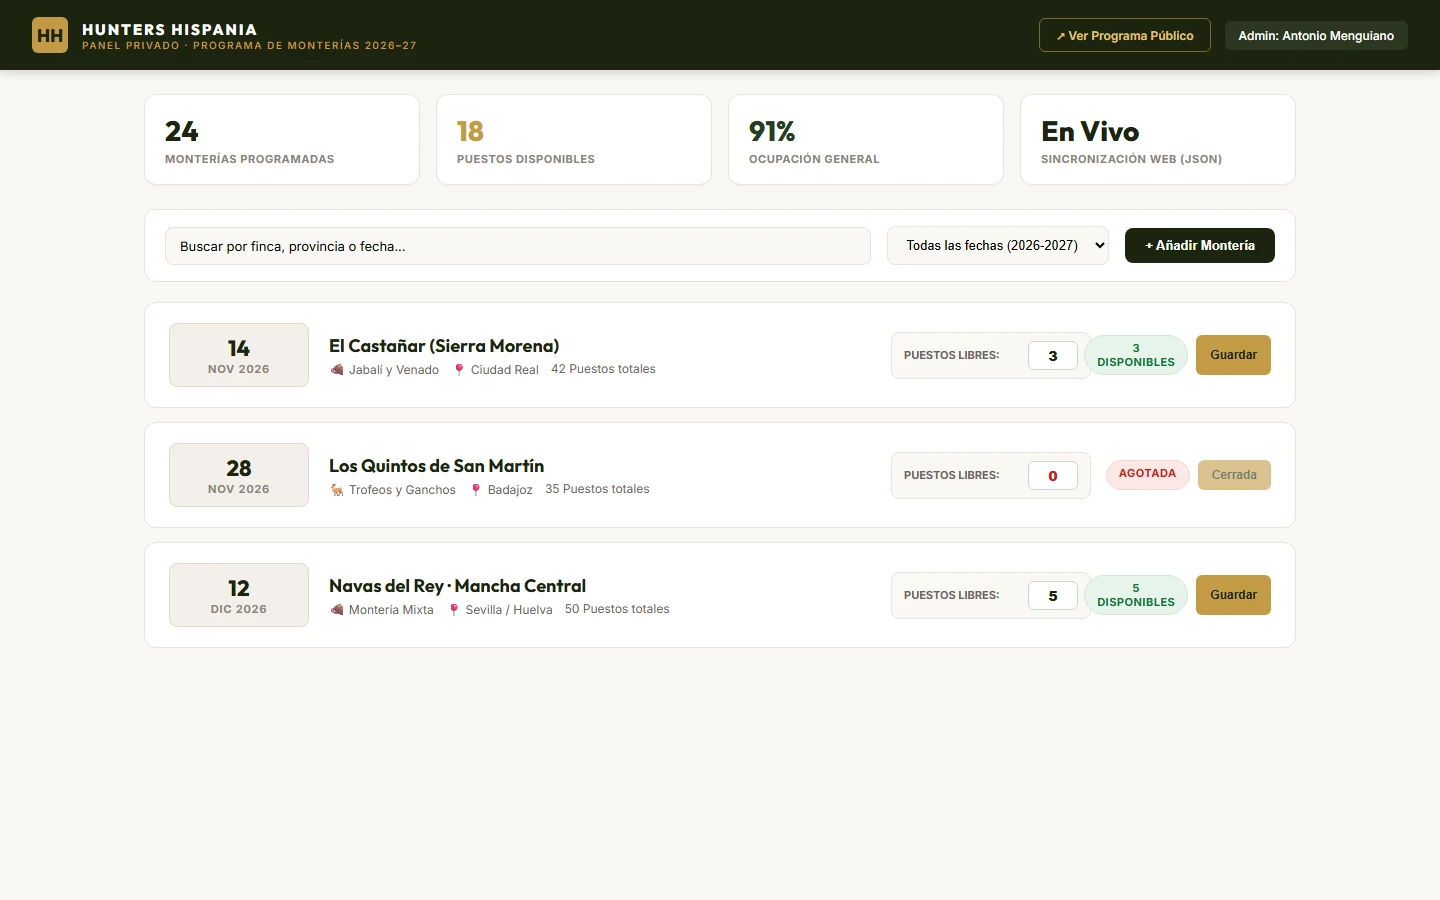Click the boar icon beside Montería Mixta
The image size is (1440, 900).
tap(337, 610)
